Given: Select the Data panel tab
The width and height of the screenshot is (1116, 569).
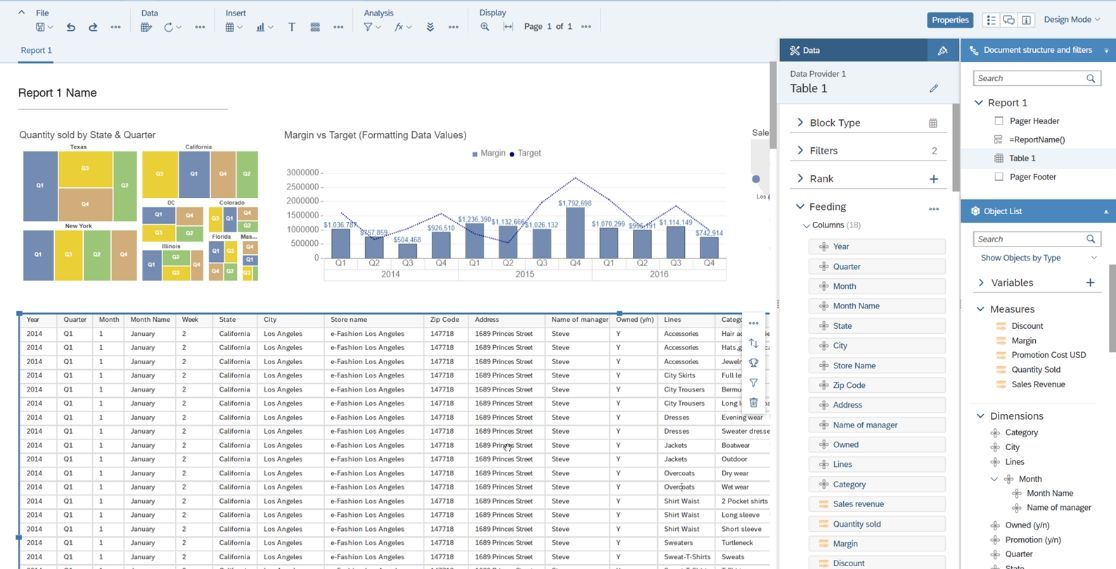Looking at the screenshot, I should click(853, 51).
